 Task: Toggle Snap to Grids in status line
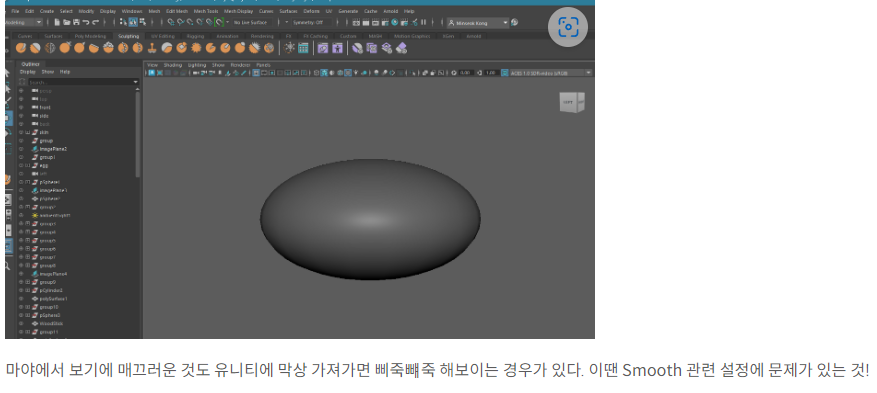[171, 22]
